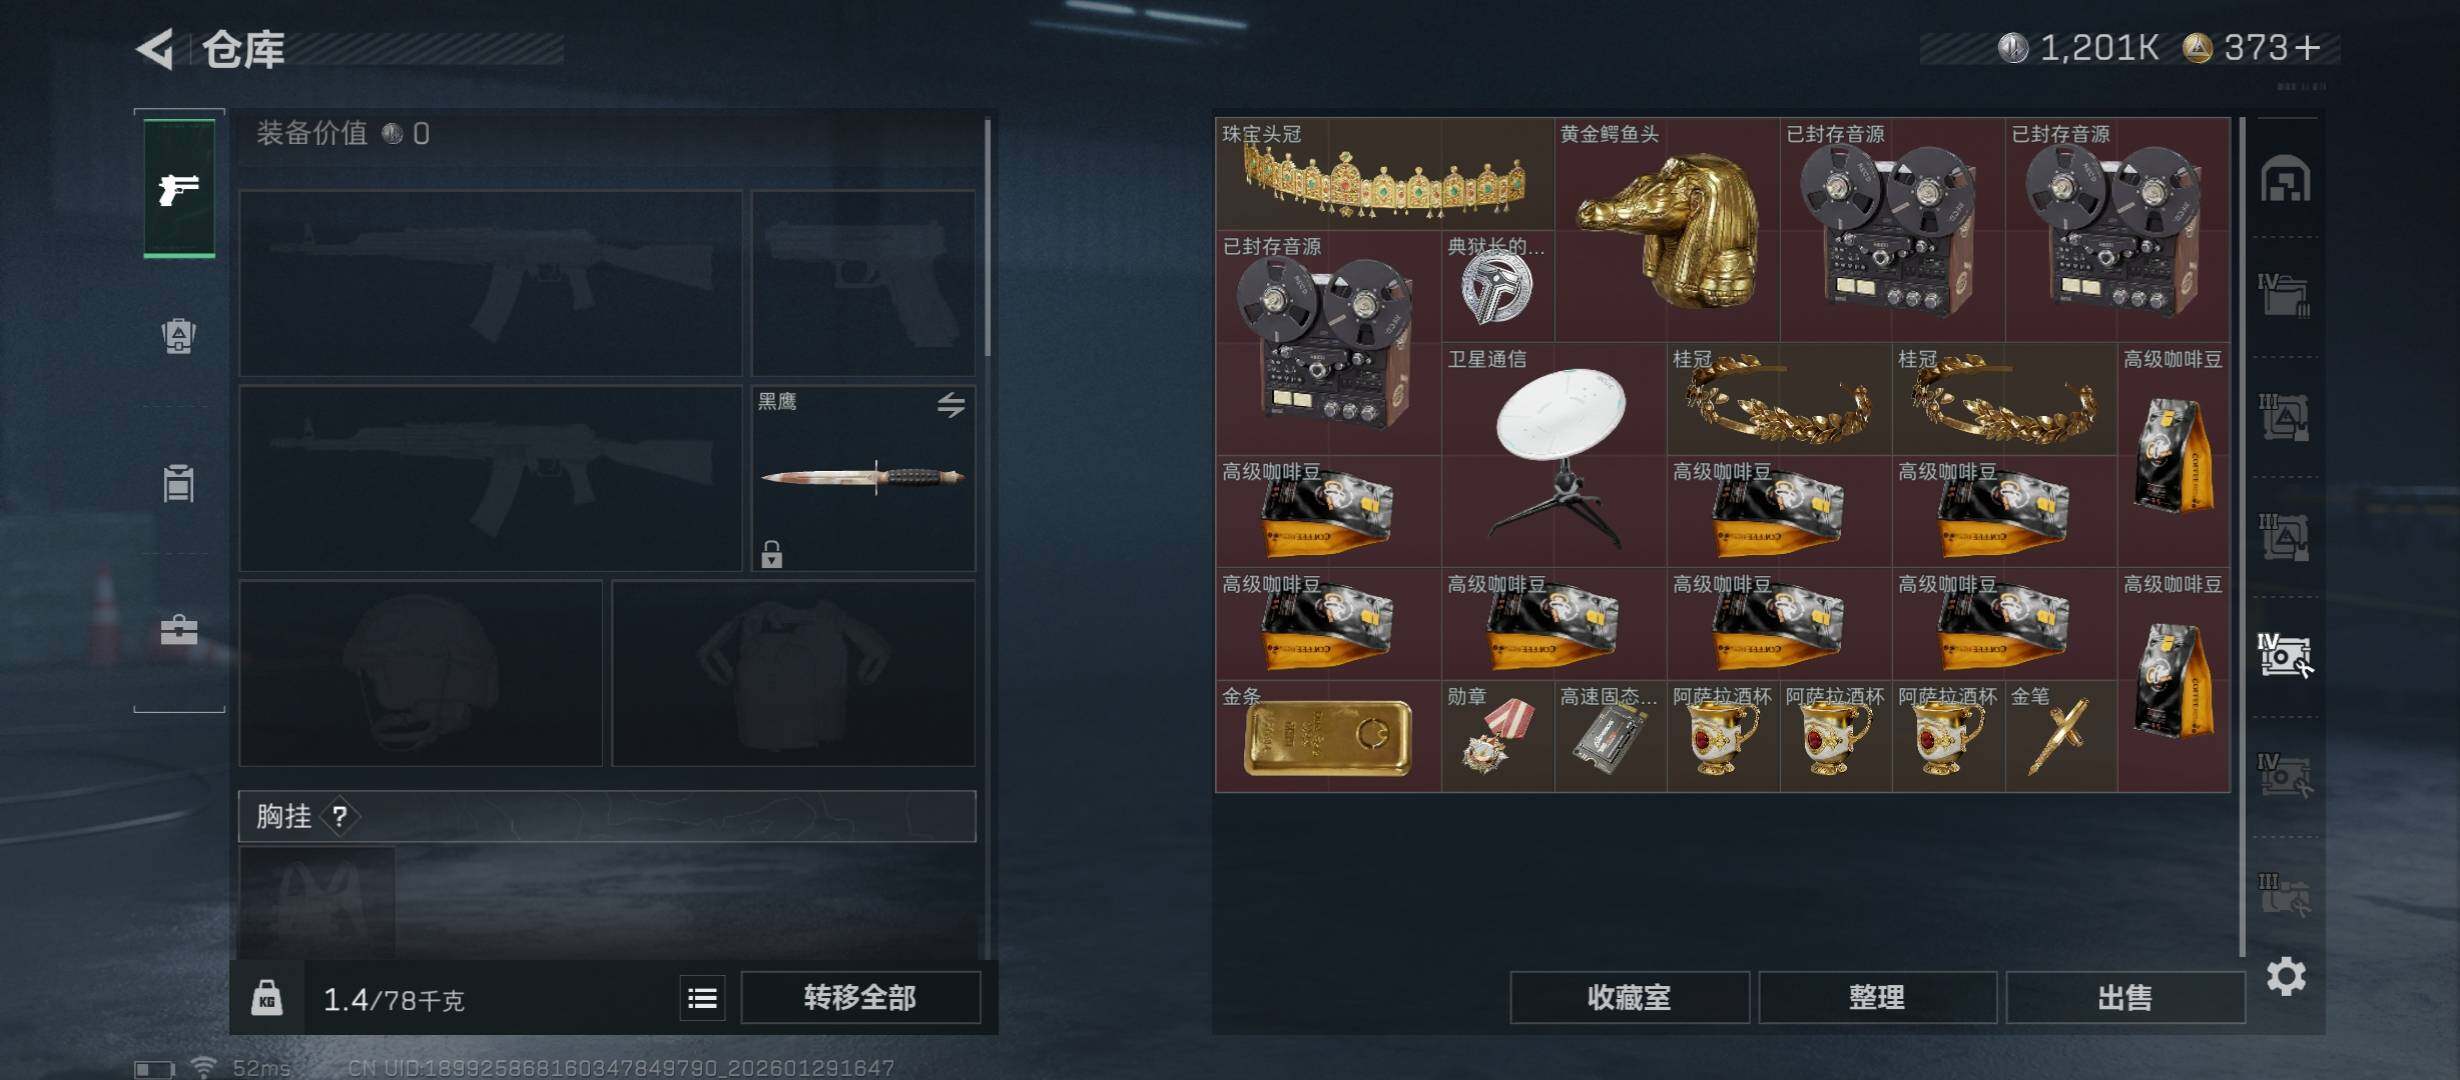Screen dimensions: 2460x1080
Task: Select the weapons pistol tab in sidebar
Action: (x=179, y=188)
